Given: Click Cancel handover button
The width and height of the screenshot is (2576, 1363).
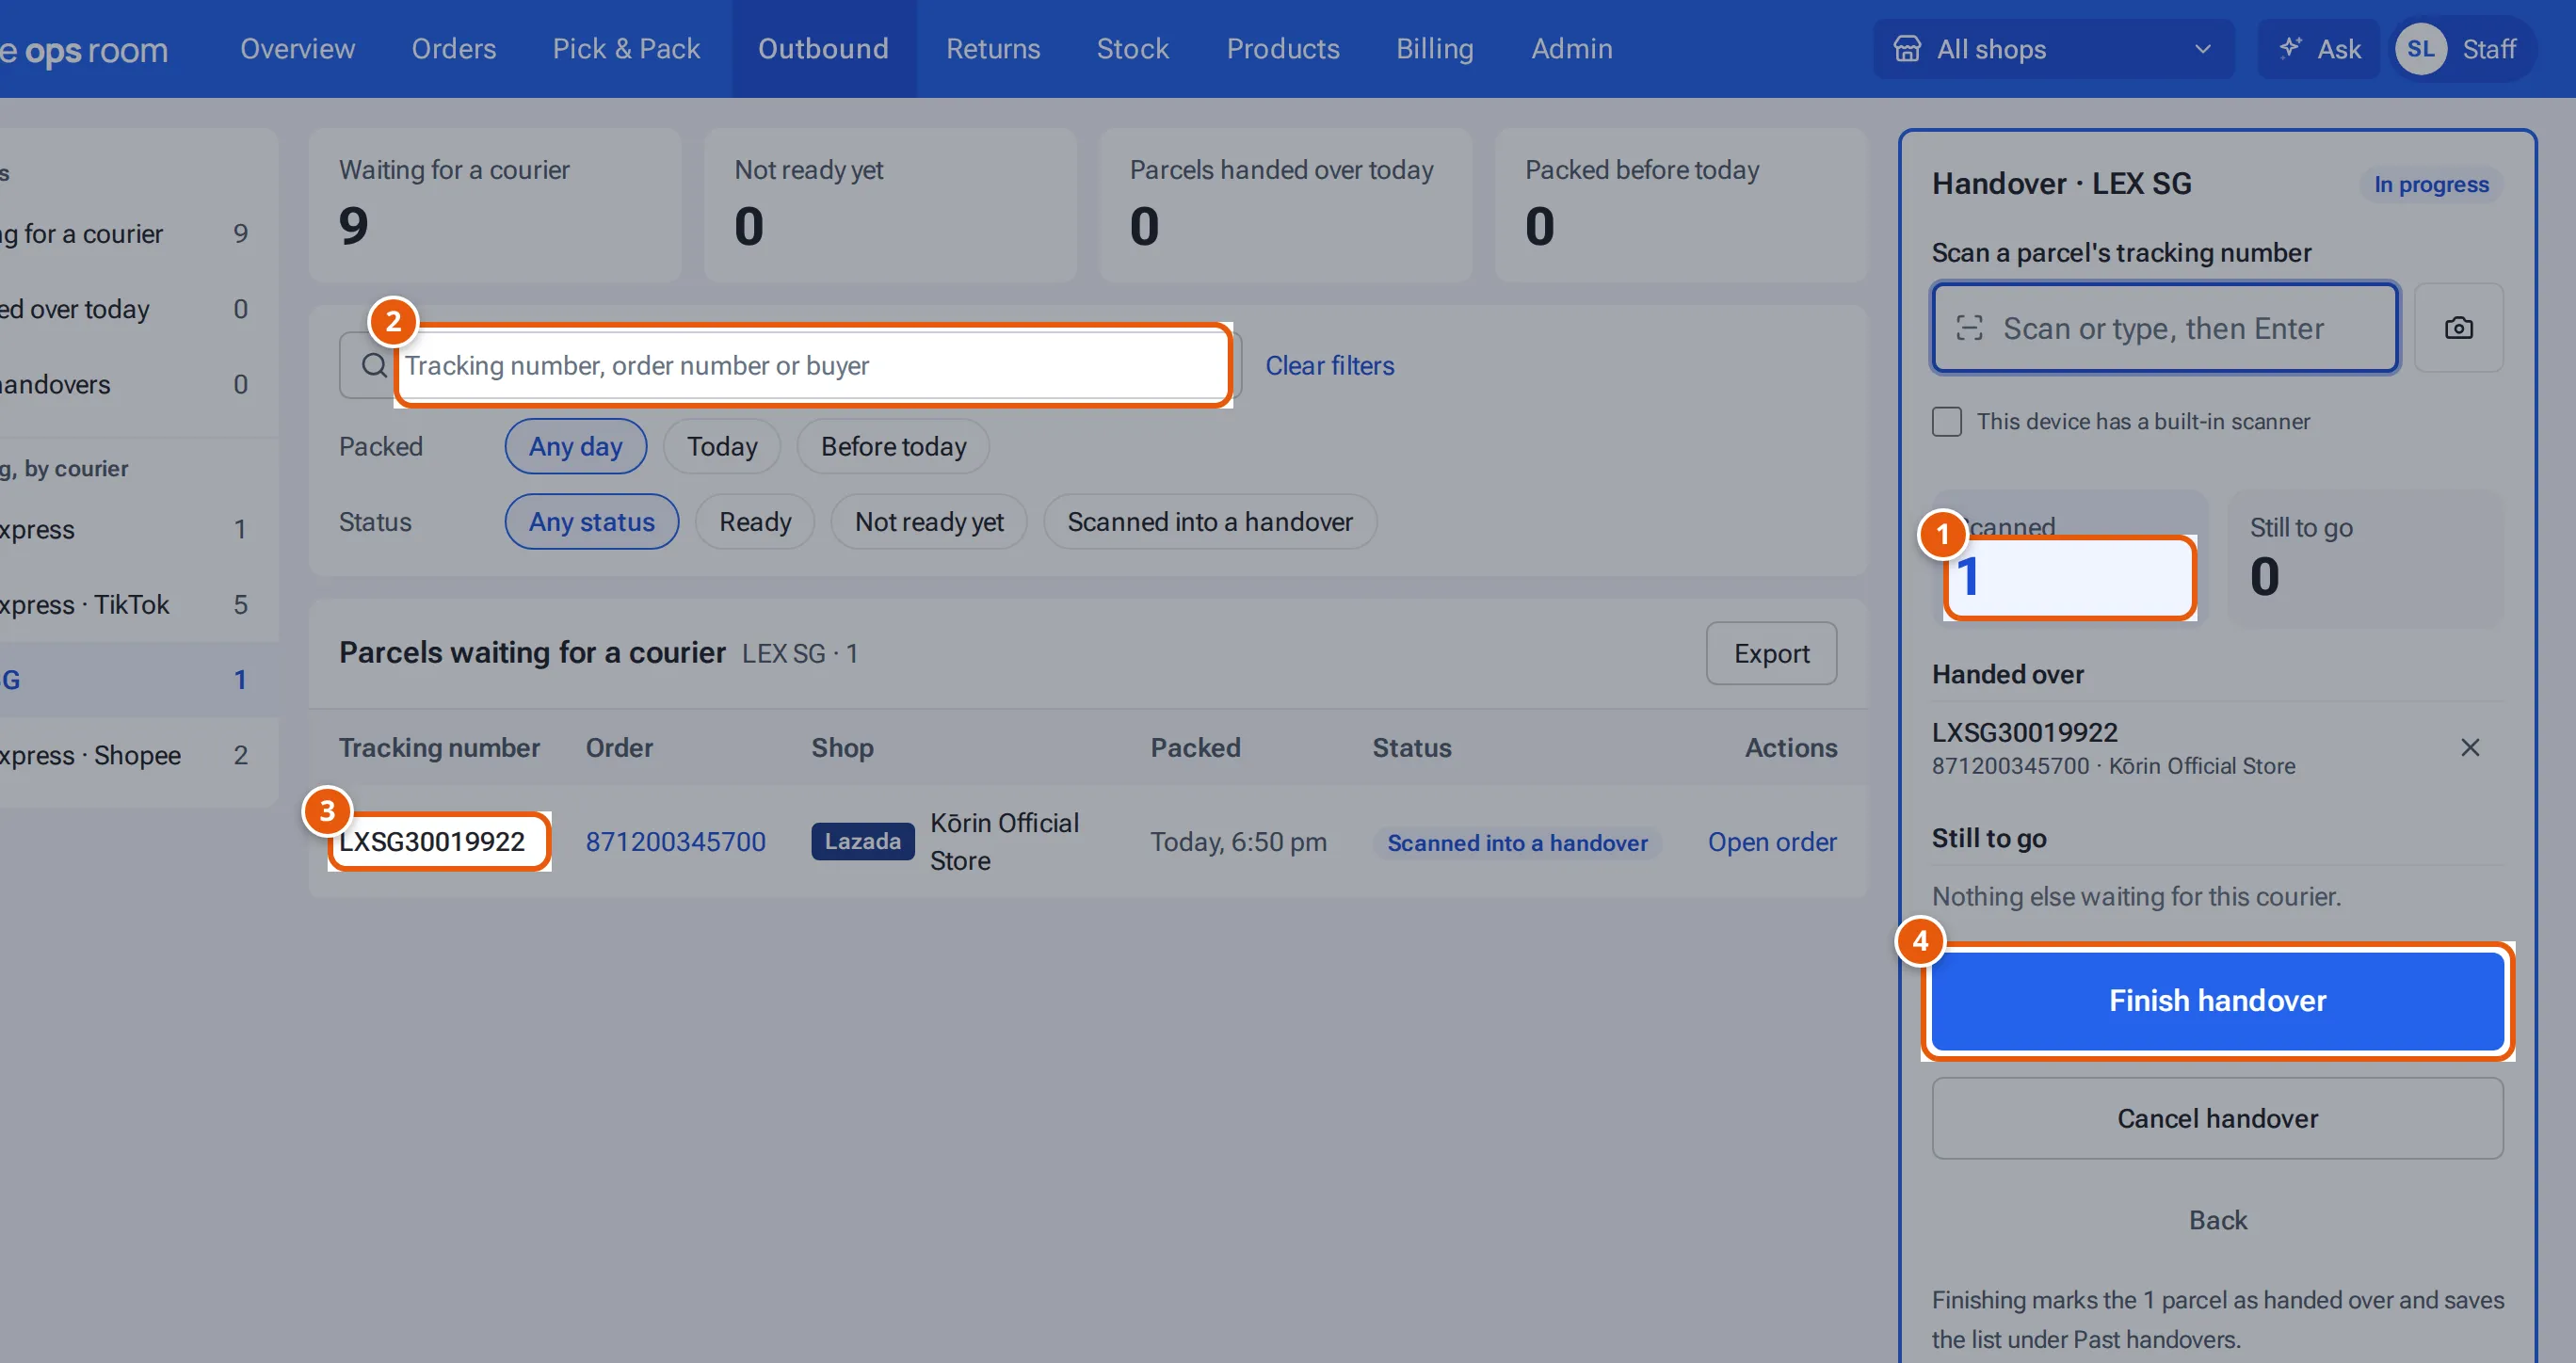Looking at the screenshot, I should 2217,1118.
